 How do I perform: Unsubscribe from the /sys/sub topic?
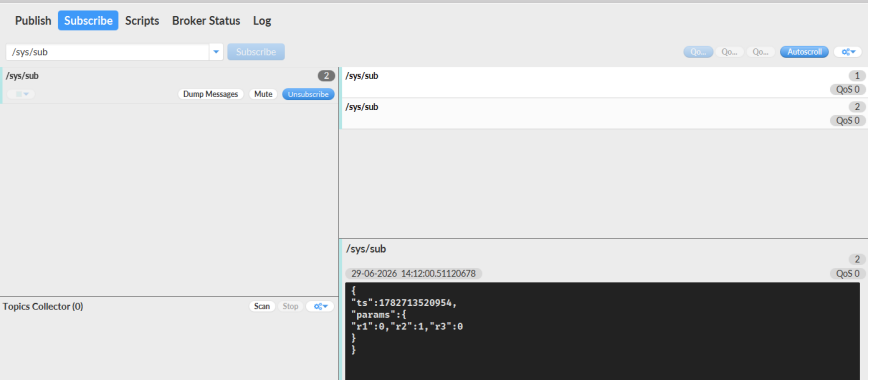coord(308,94)
